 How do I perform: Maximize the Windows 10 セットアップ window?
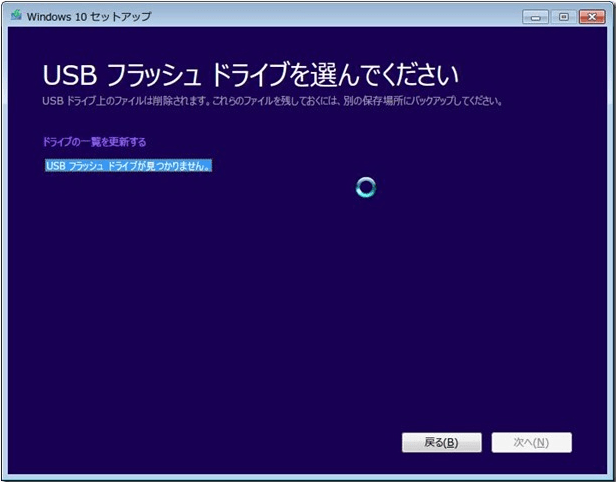pyautogui.click(x=563, y=17)
